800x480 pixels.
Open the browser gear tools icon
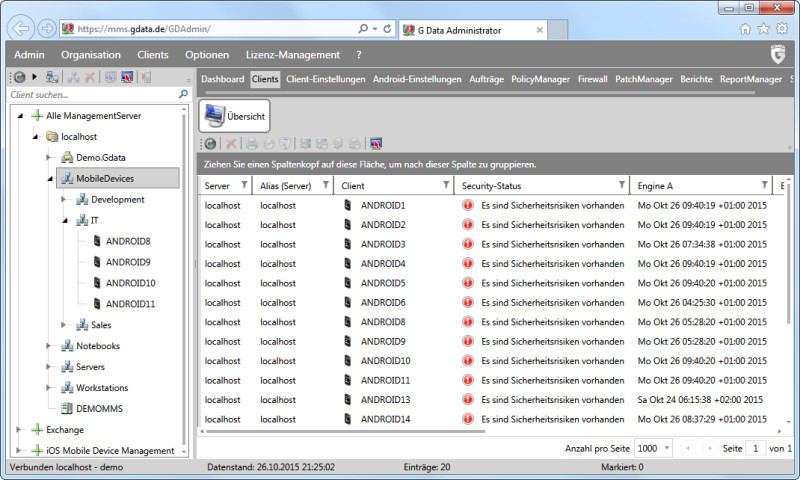click(782, 29)
